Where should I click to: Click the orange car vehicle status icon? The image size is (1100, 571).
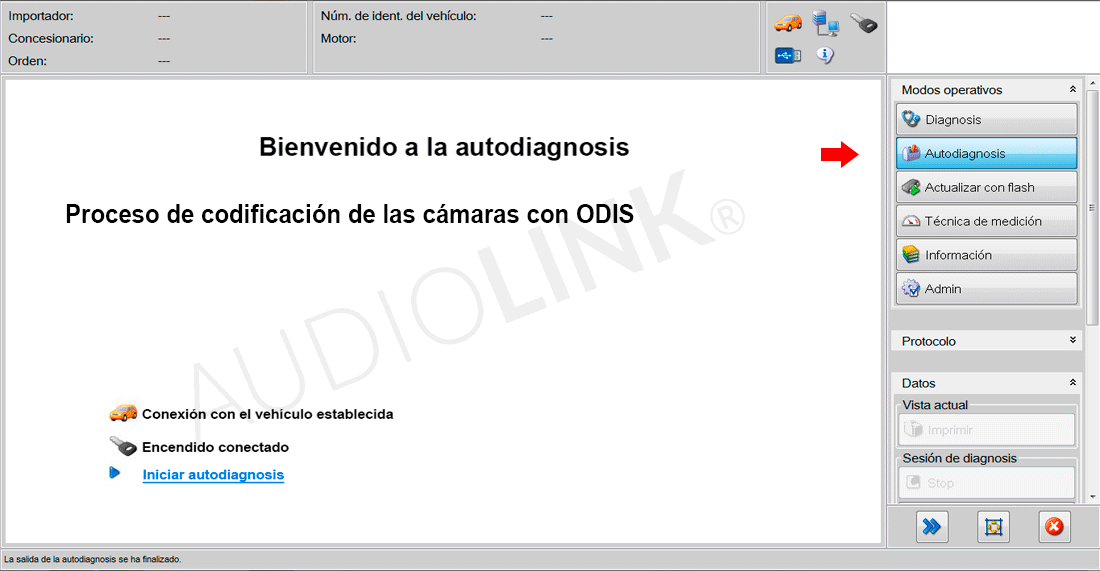coord(788,23)
